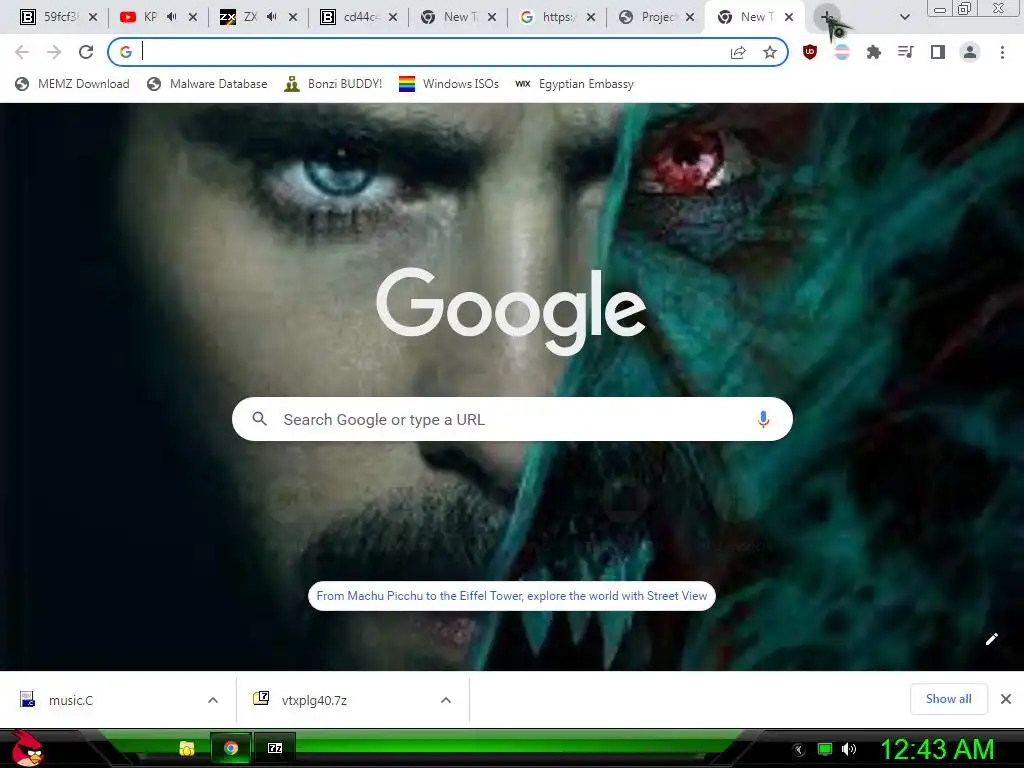Open the MEMZ Download bookmark

coord(72,84)
